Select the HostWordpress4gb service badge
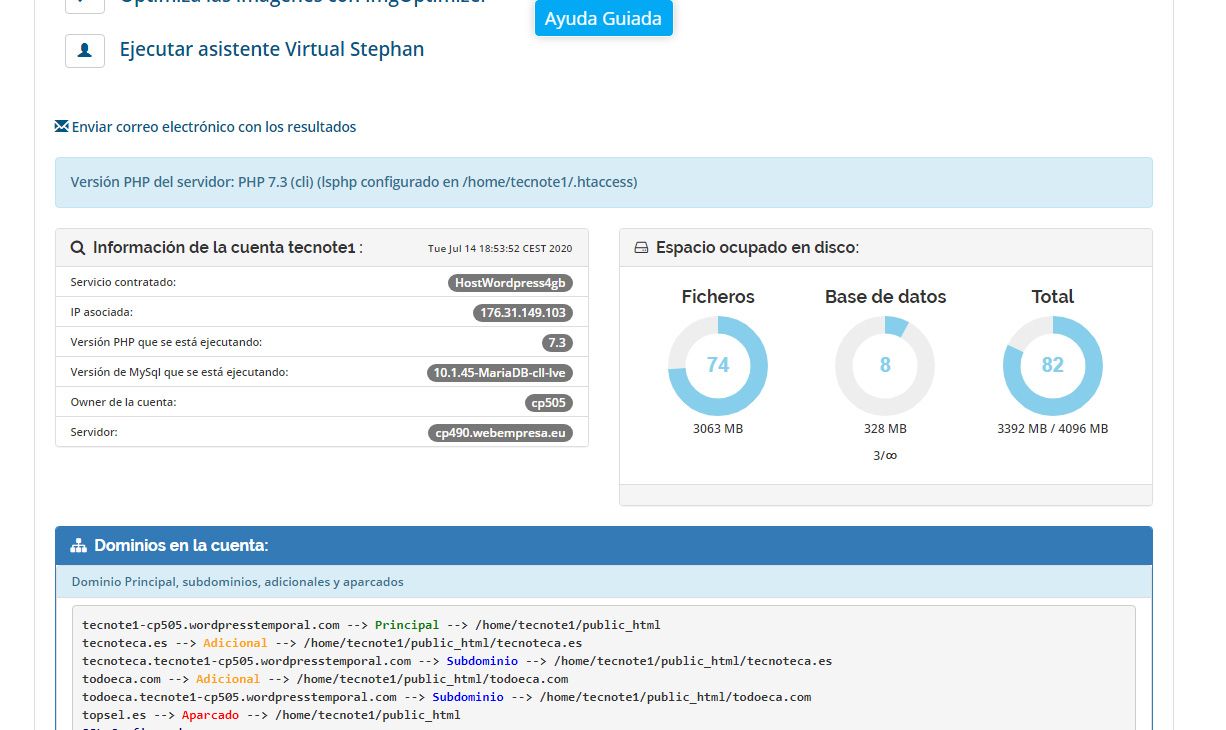This screenshot has height=730, width=1226. pyautogui.click(x=510, y=283)
